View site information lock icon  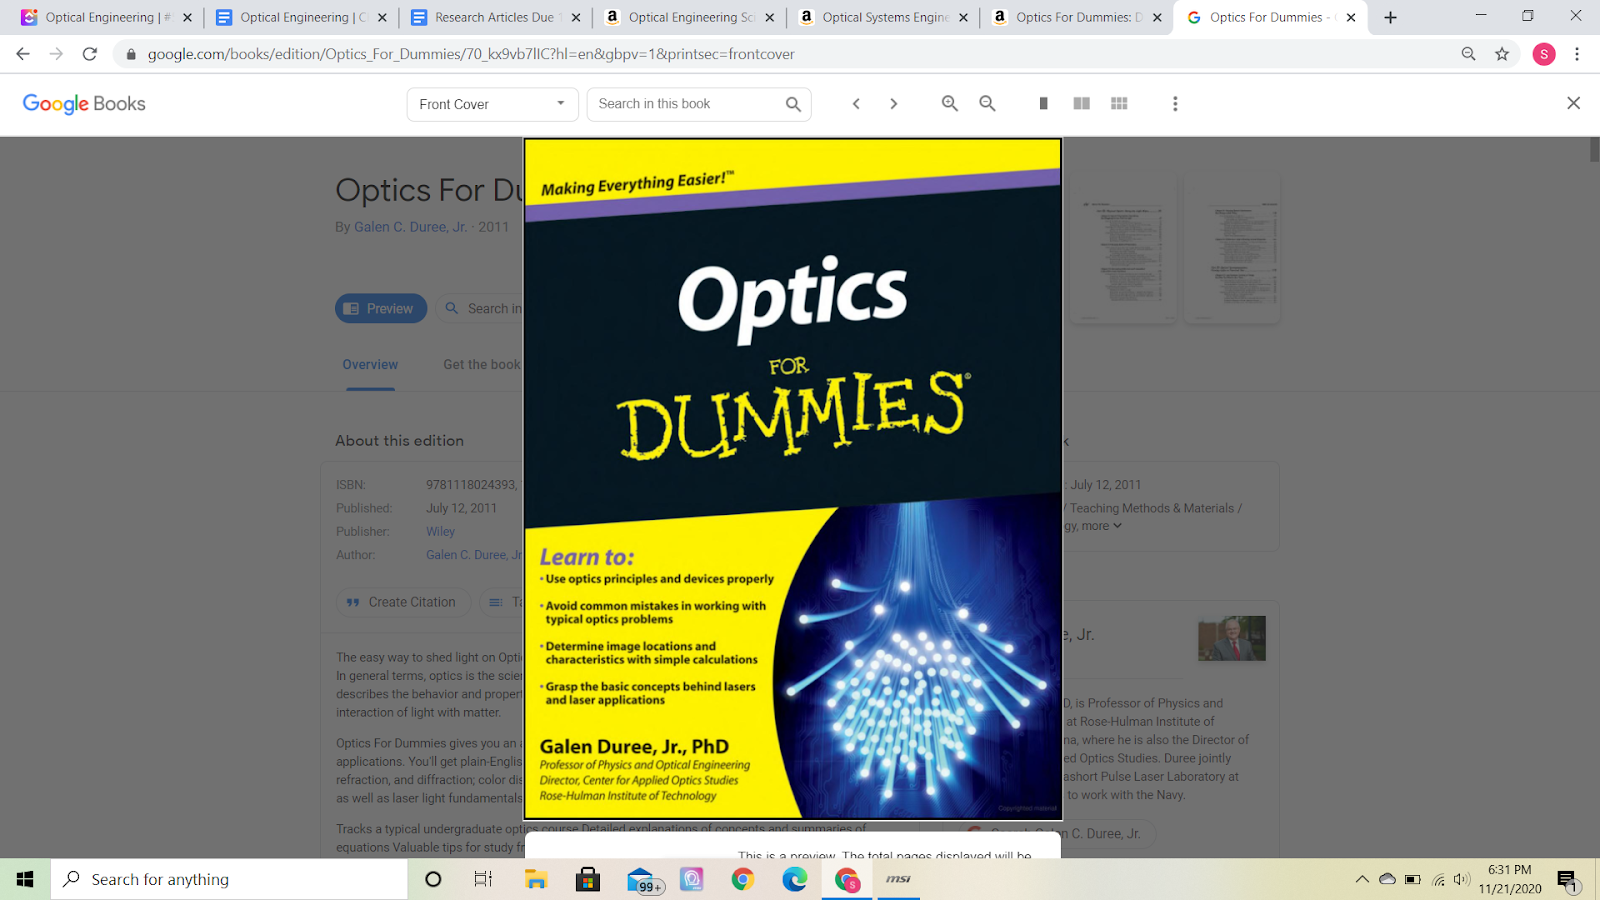[x=131, y=54]
